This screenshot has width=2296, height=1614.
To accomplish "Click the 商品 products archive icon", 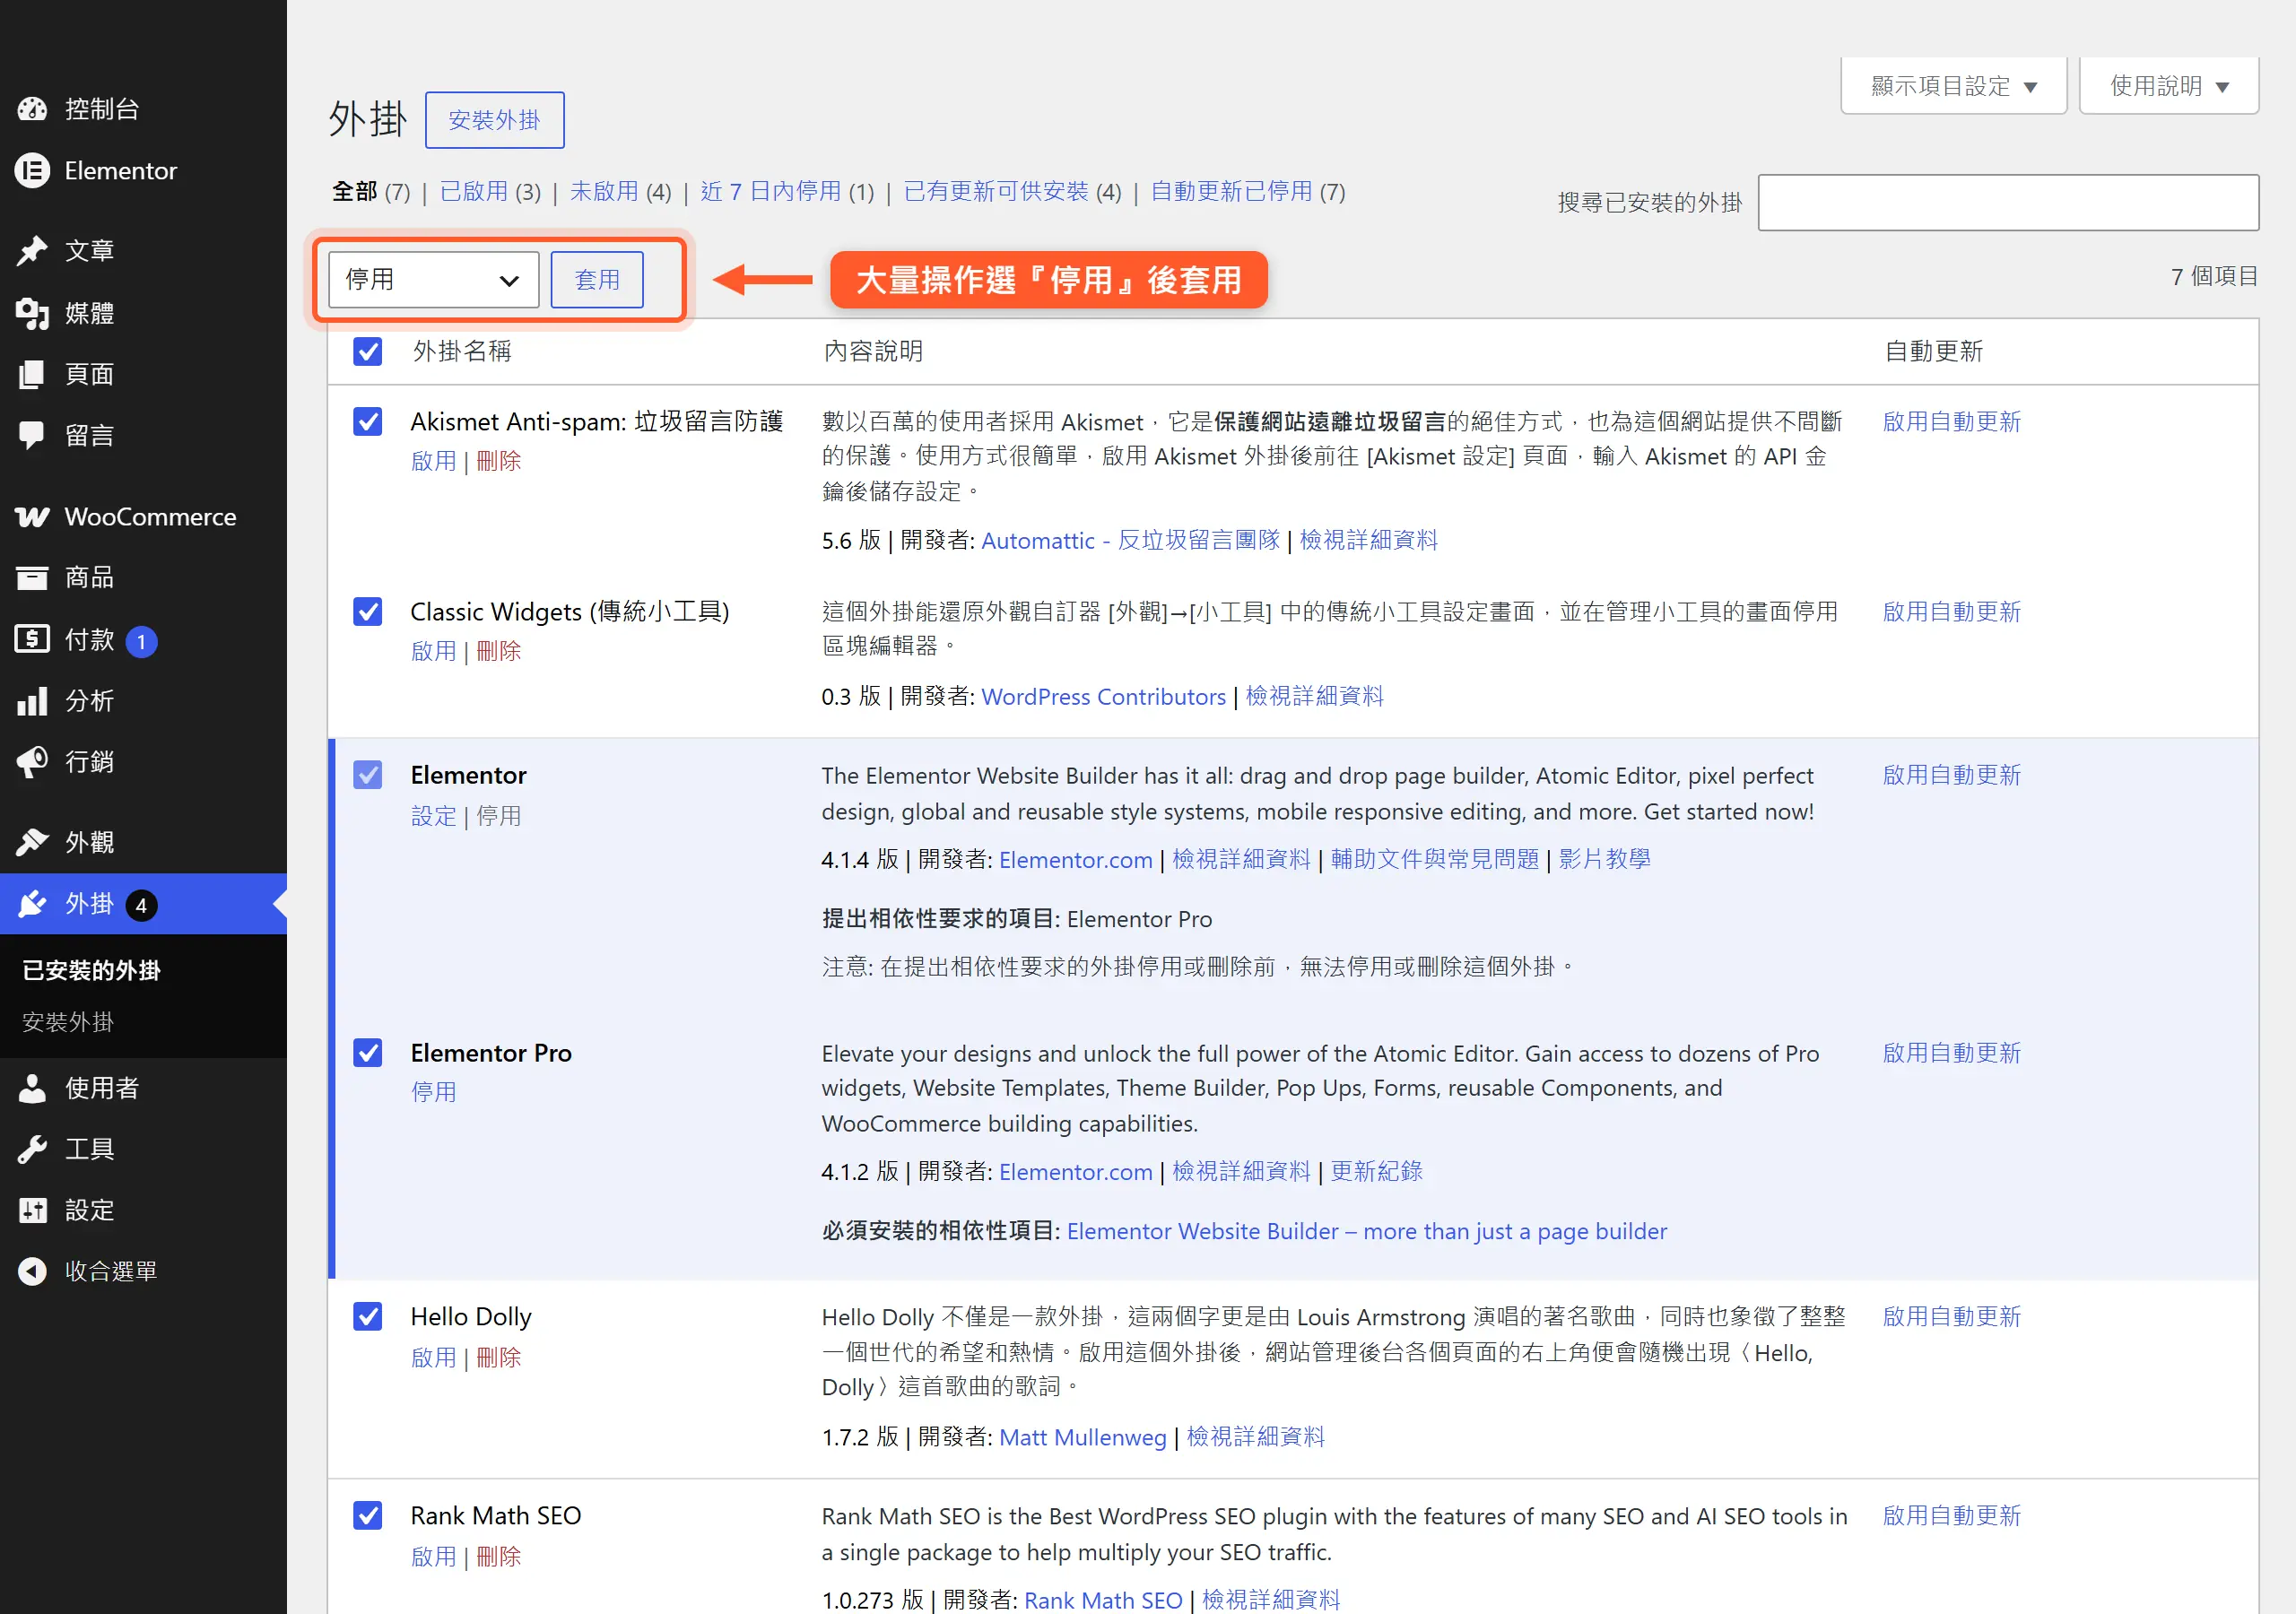I will (x=32, y=578).
